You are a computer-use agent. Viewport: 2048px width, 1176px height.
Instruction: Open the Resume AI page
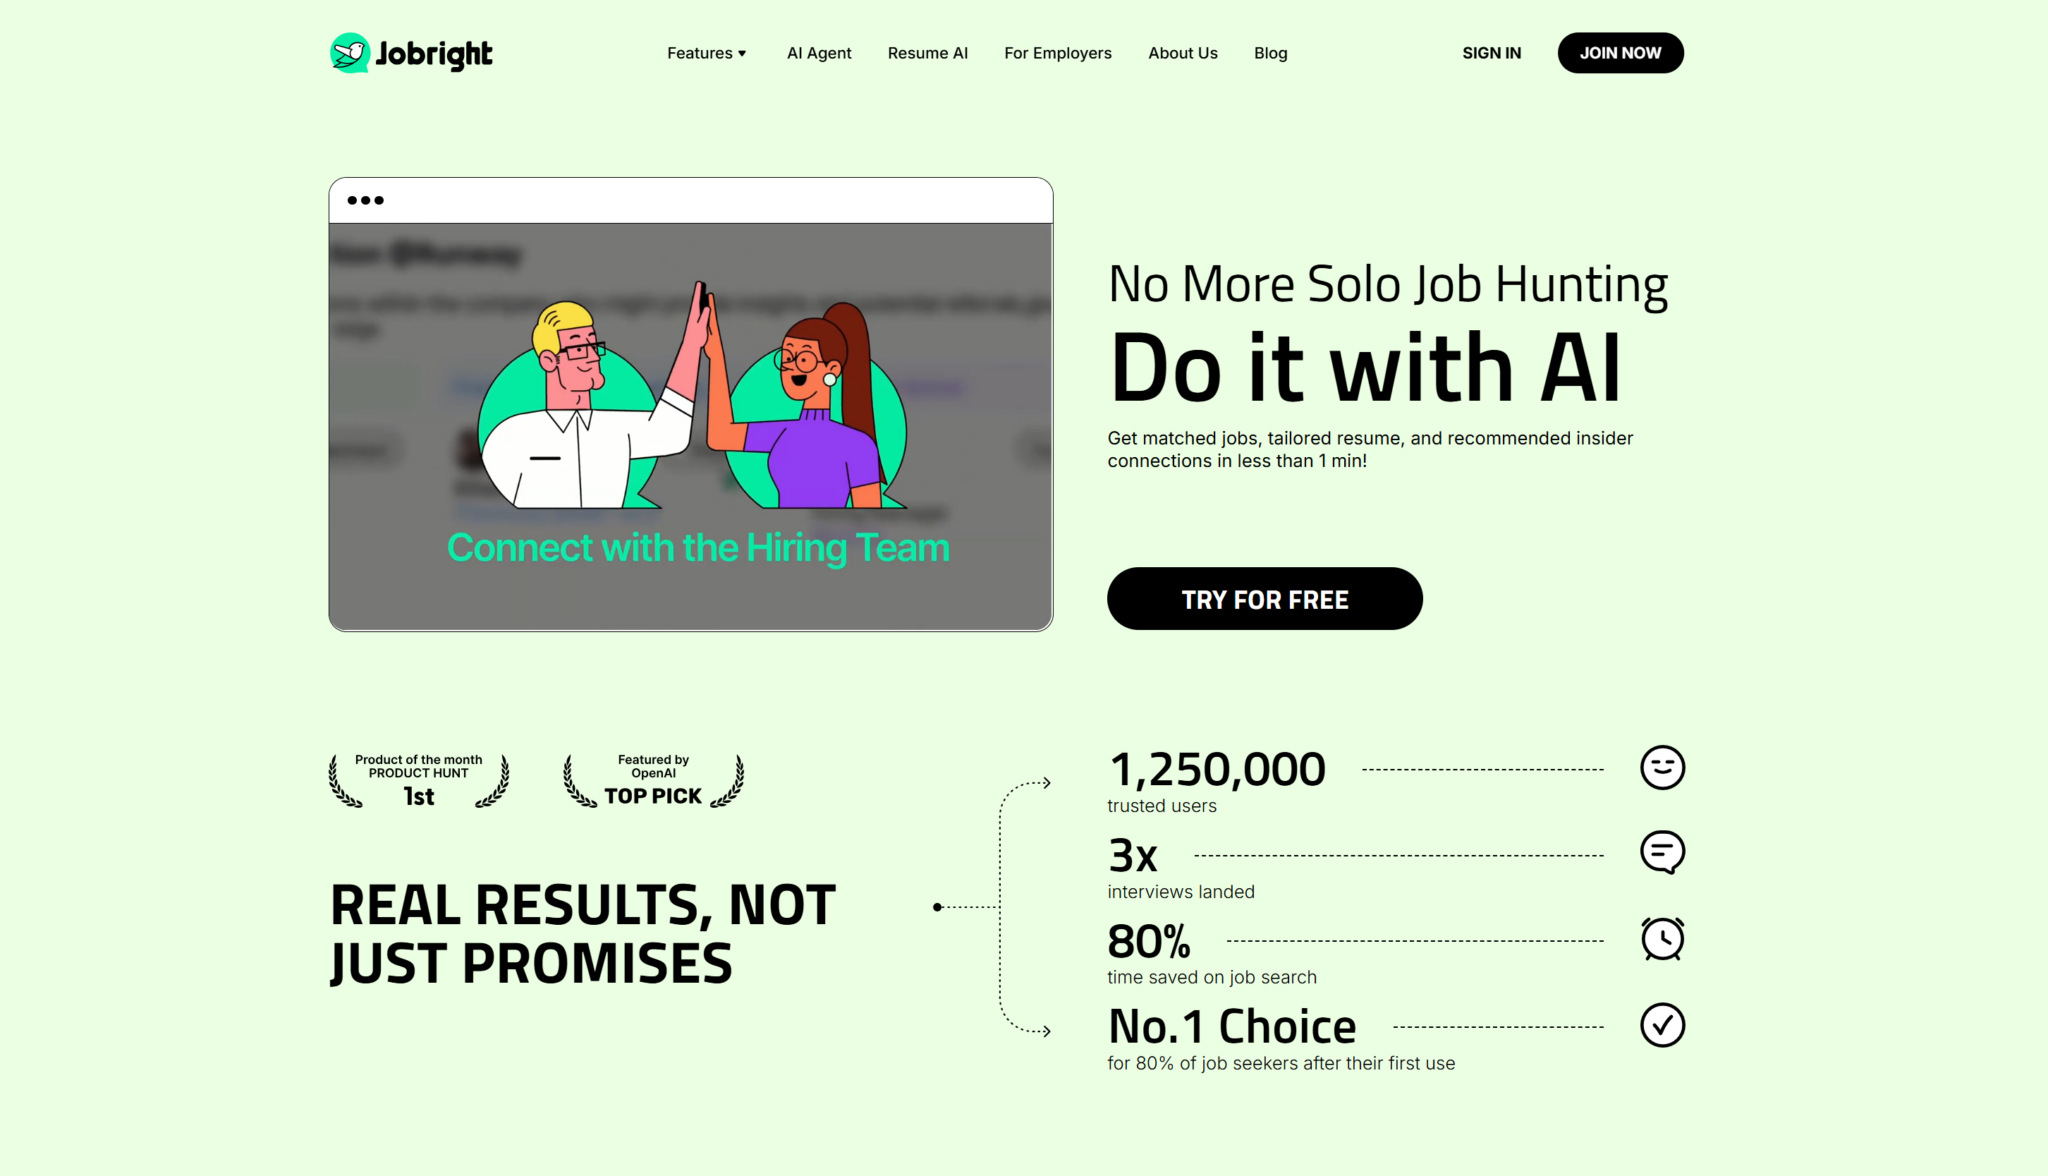click(927, 53)
